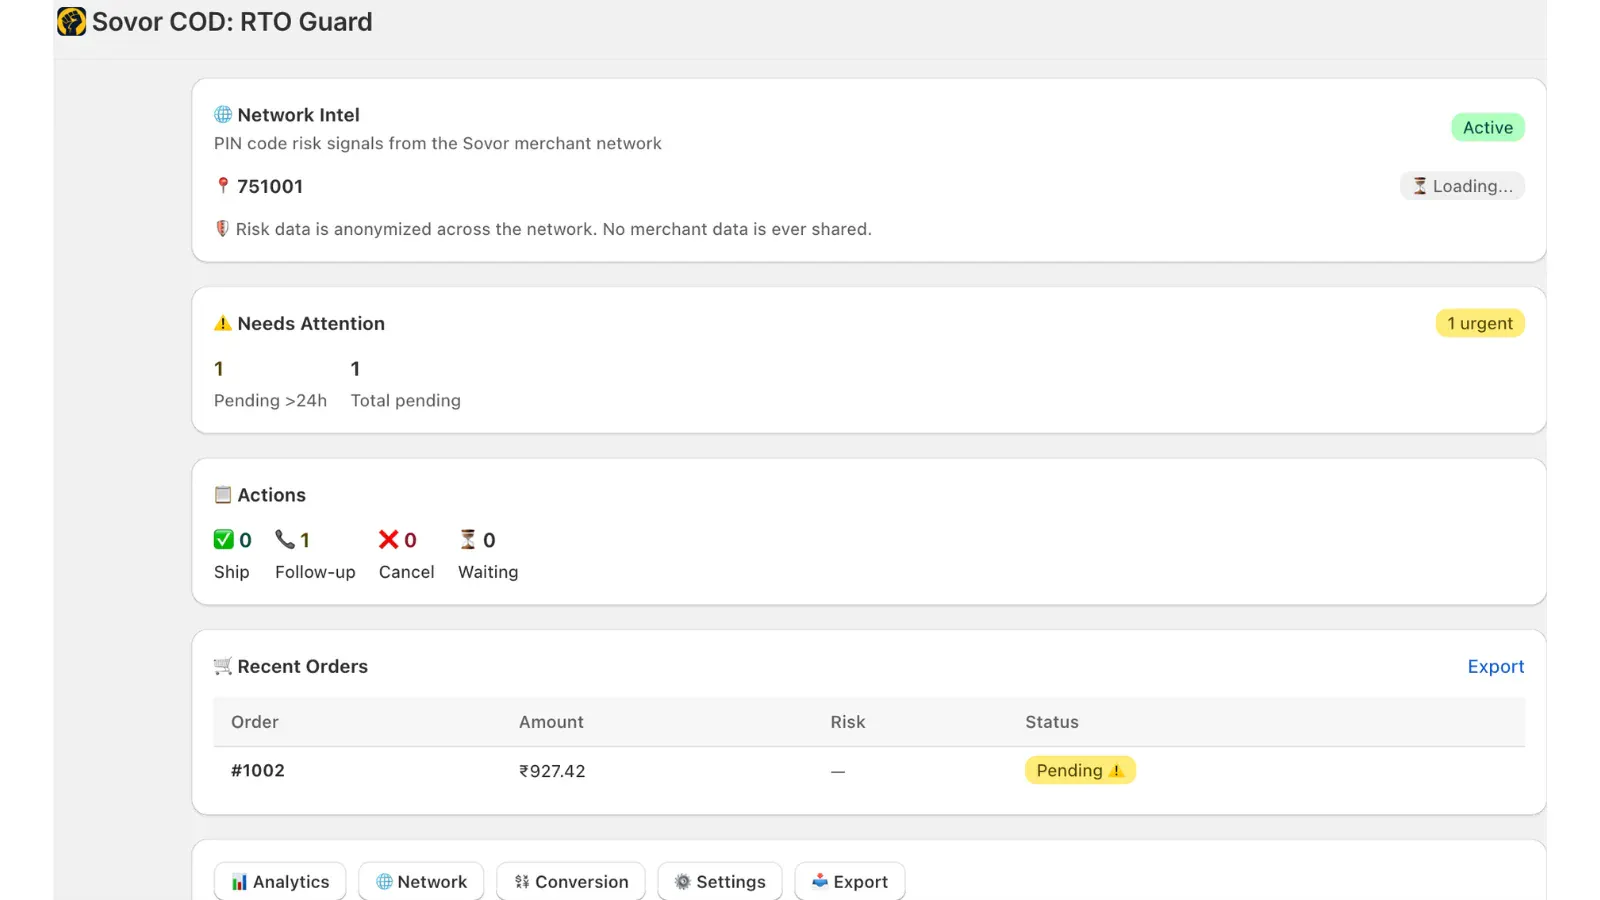This screenshot has height=900, width=1600.
Task: Open the Conversion tab
Action: 571,882
